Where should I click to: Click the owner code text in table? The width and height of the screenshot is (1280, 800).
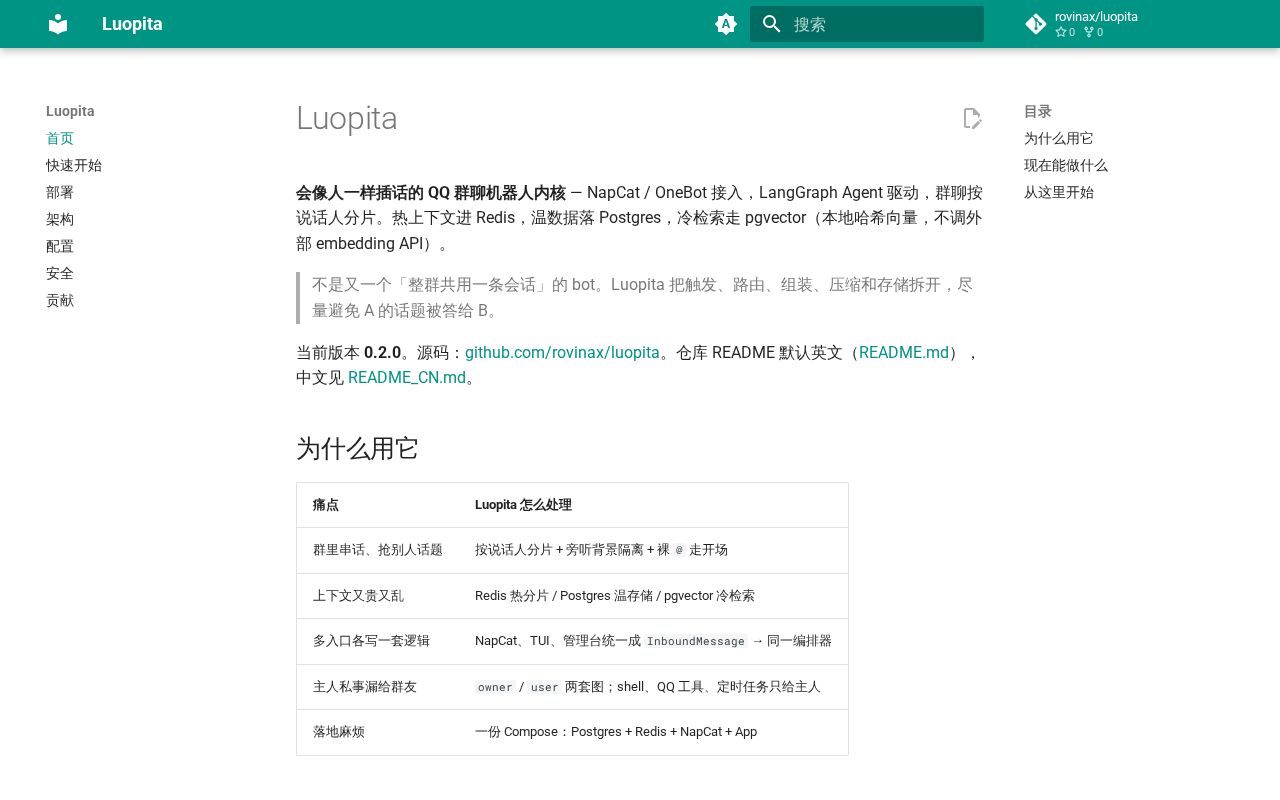pyautogui.click(x=495, y=687)
